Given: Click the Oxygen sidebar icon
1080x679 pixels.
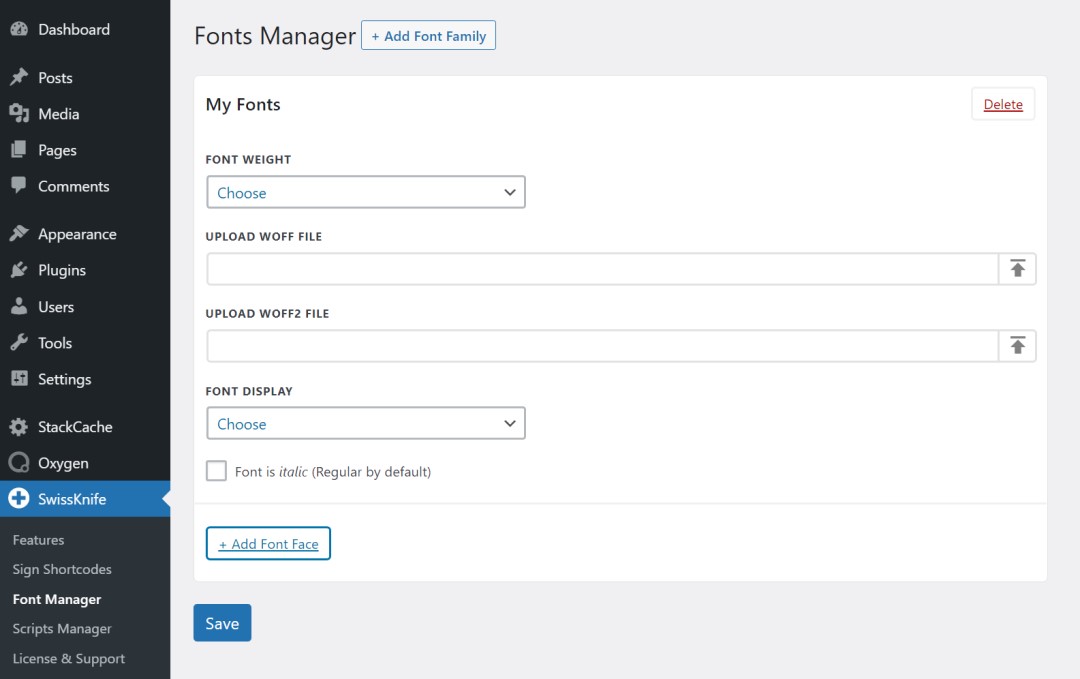Looking at the screenshot, I should [x=18, y=463].
